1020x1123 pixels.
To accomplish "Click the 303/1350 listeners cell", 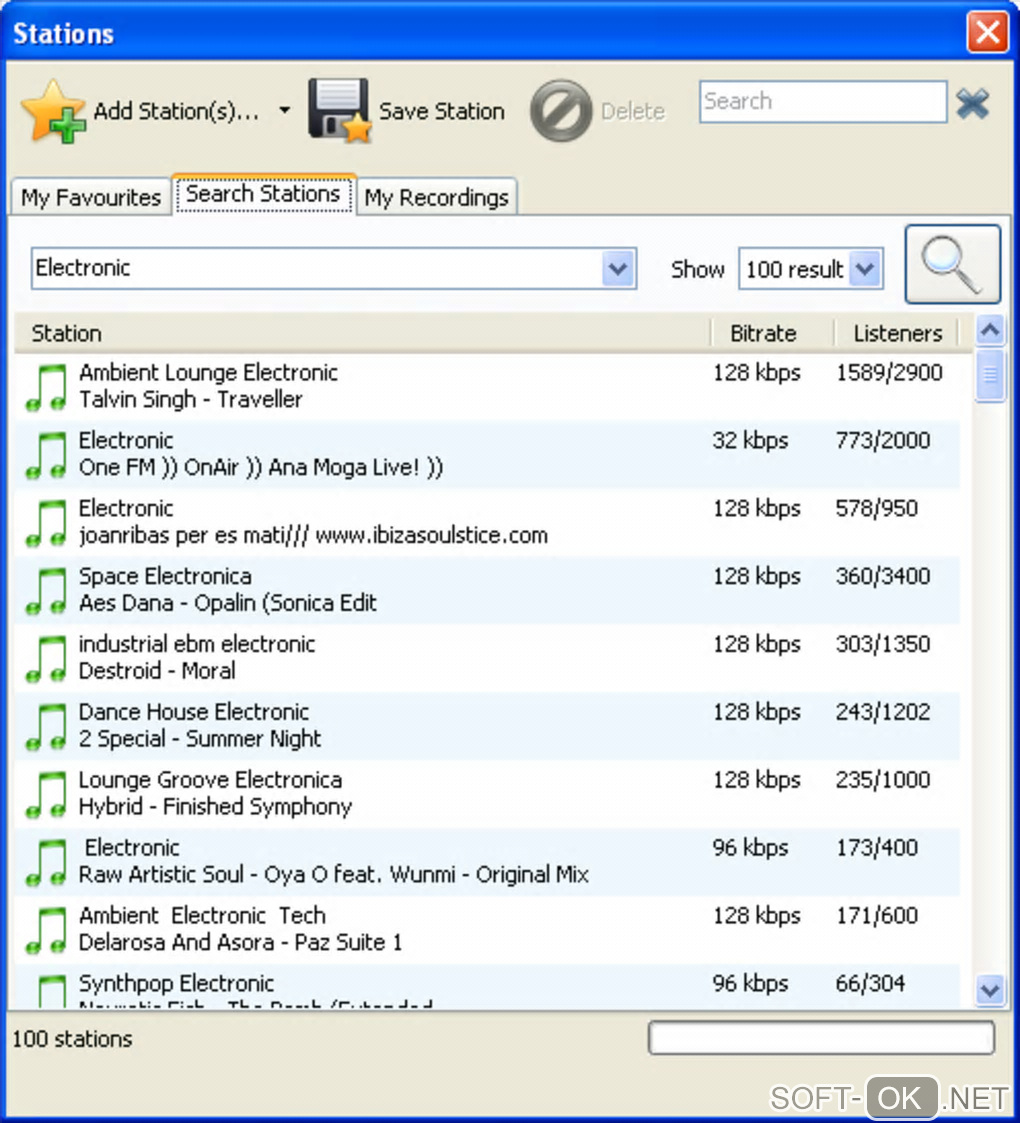I will [882, 644].
